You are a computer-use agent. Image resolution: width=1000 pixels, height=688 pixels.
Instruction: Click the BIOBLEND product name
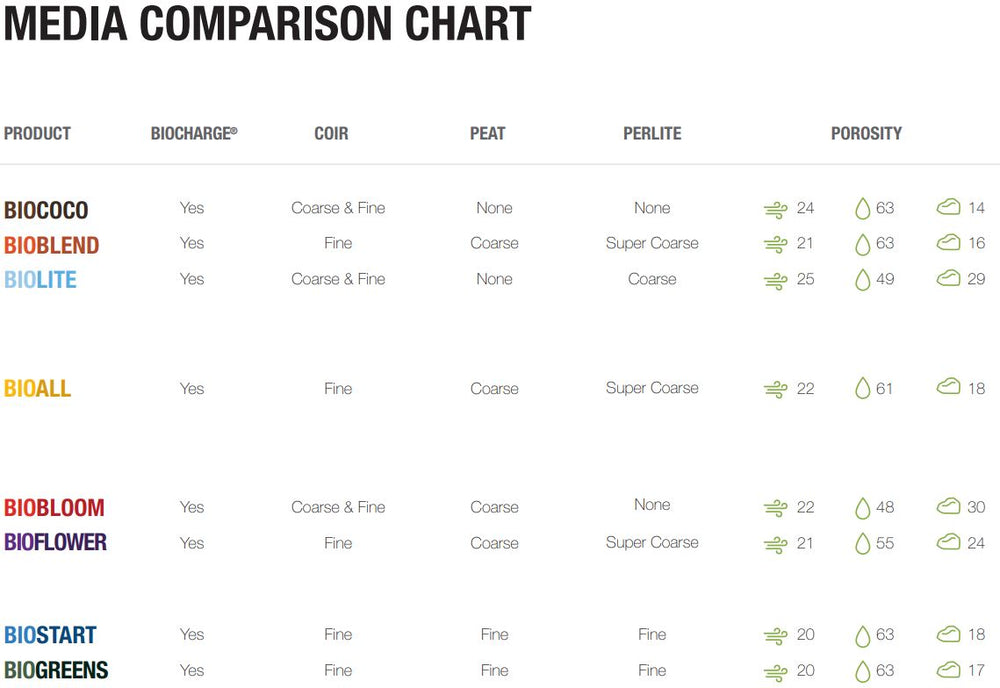[x=51, y=245]
